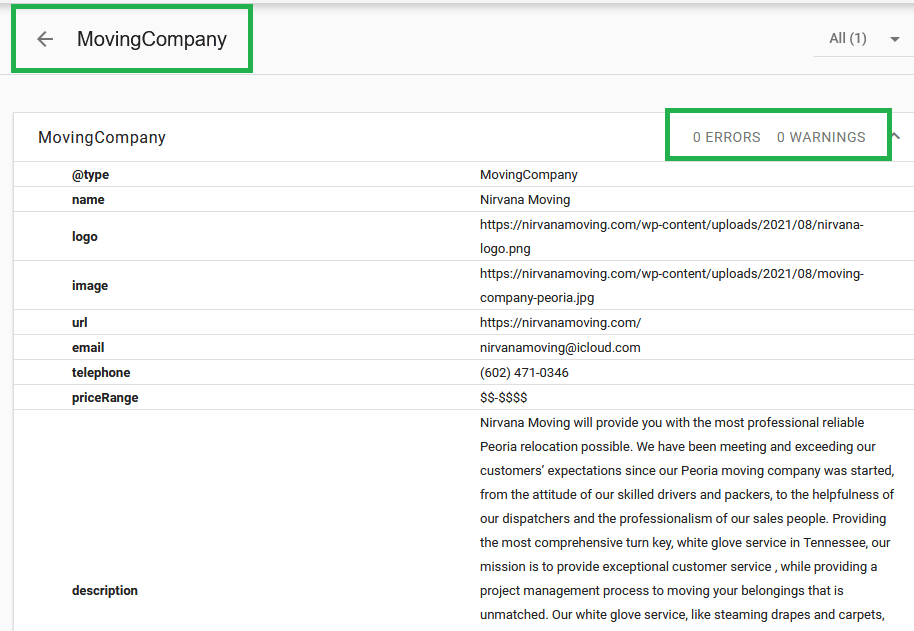Viewport: 914px width, 631px height.
Task: Click the nirvanamoving@icloud.com email value
Action: pyautogui.click(x=560, y=348)
